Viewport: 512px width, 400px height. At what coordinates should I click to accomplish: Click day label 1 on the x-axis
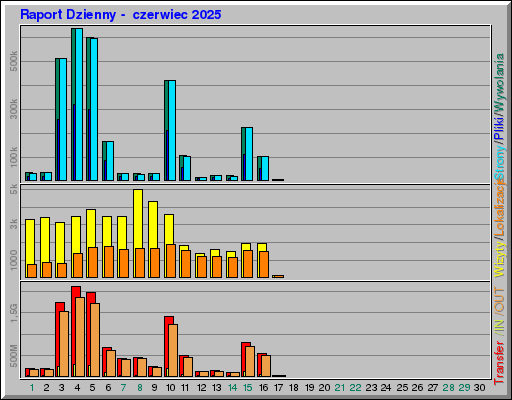32,388
